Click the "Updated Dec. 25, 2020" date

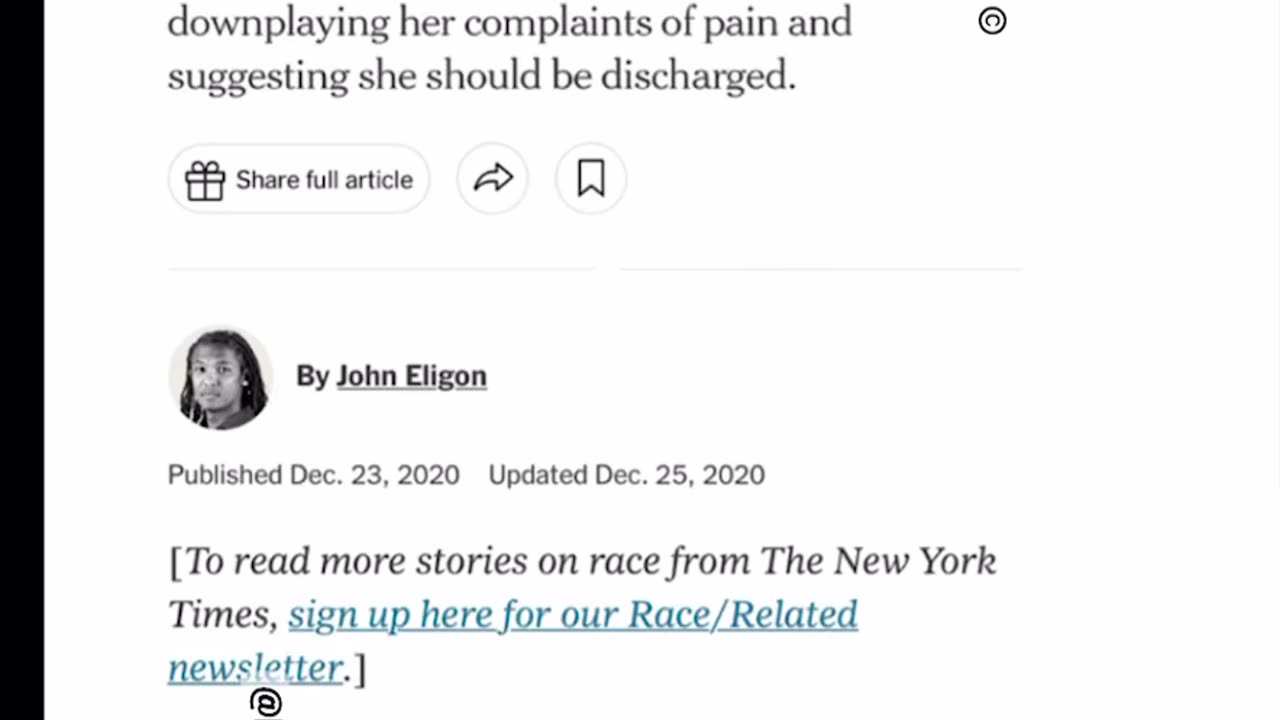pos(626,474)
